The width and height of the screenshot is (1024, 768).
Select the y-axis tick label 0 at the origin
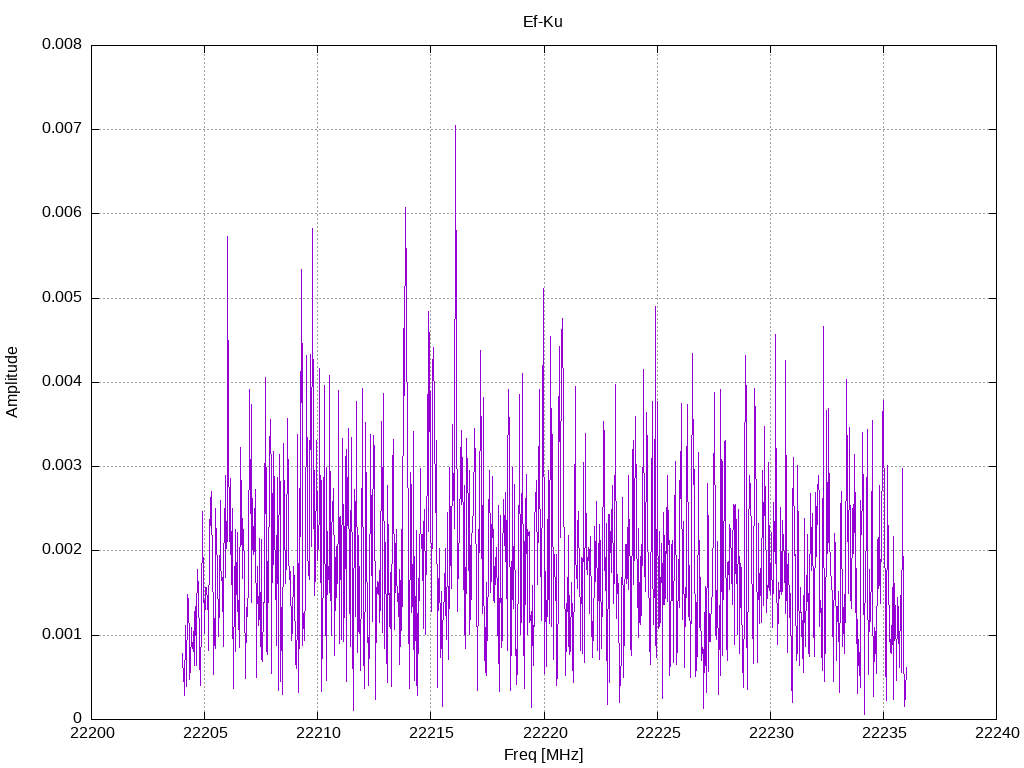click(78, 719)
